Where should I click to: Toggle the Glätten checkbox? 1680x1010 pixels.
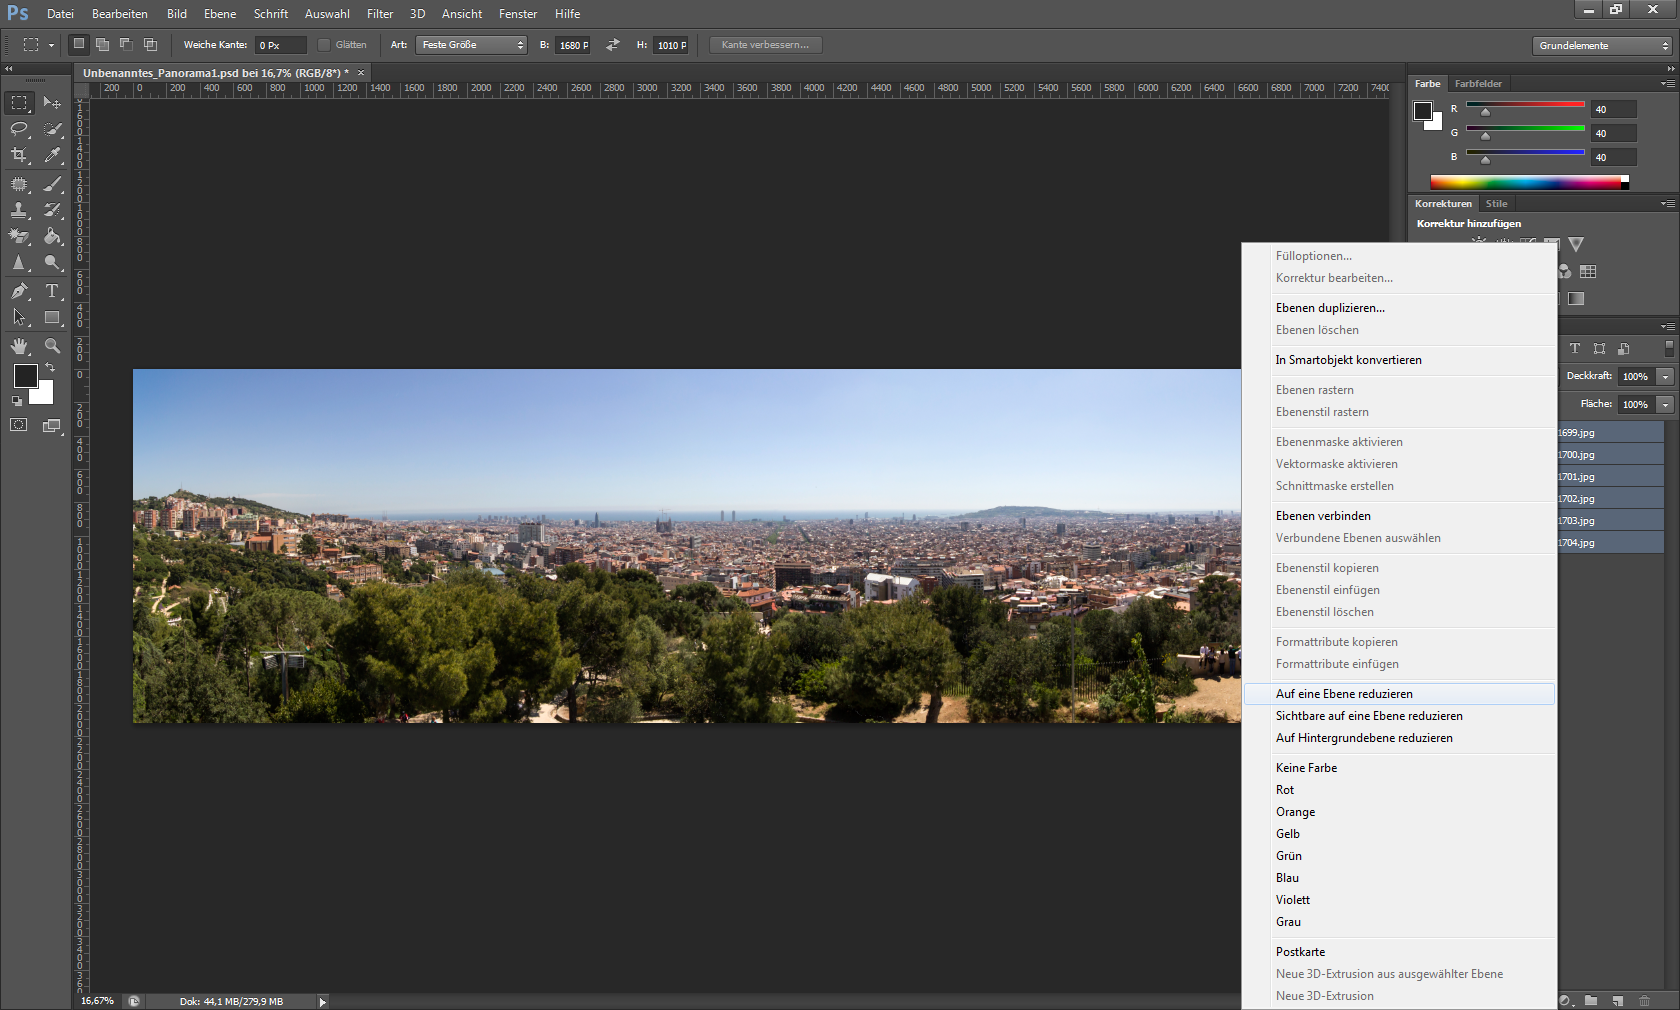pos(324,45)
